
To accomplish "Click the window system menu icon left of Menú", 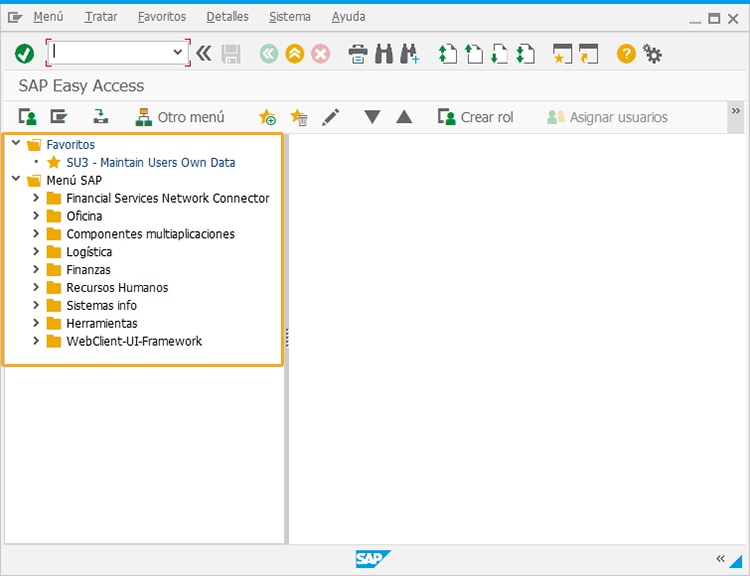I will pos(15,18).
